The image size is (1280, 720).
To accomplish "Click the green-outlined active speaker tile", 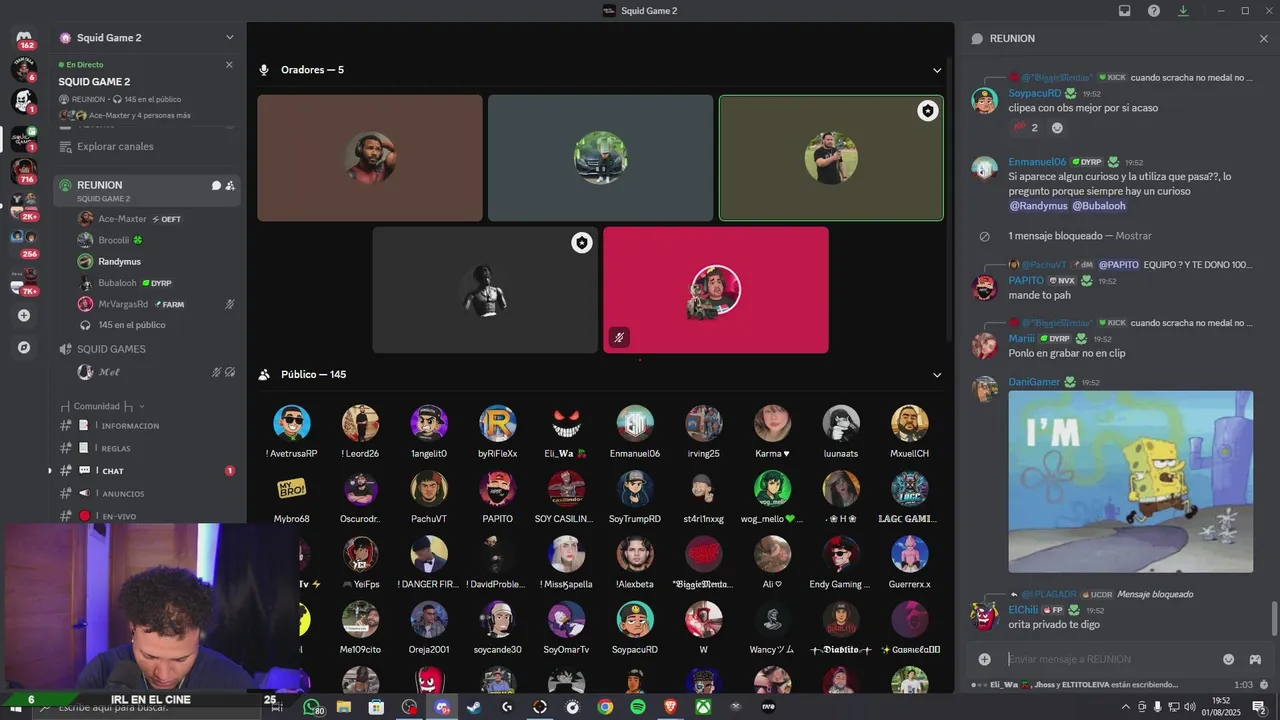I will click(x=831, y=158).
